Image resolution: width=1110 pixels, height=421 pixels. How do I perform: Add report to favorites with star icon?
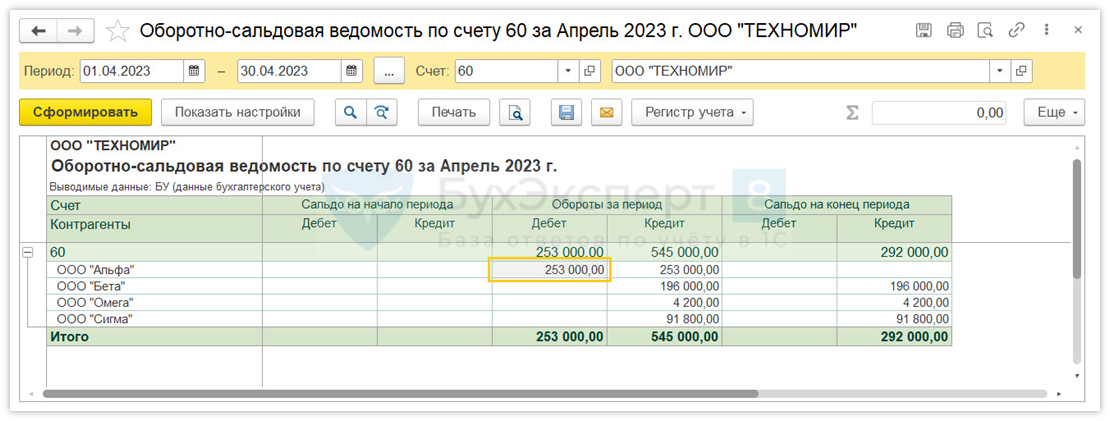[x=118, y=31]
